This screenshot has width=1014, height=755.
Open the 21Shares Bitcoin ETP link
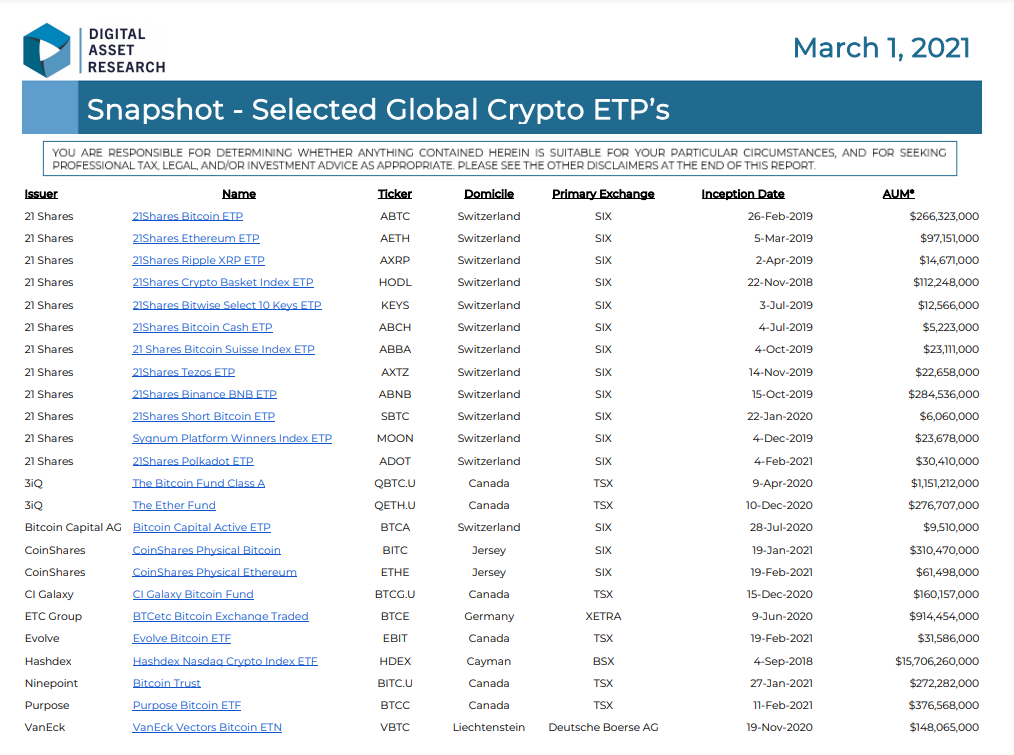188,216
